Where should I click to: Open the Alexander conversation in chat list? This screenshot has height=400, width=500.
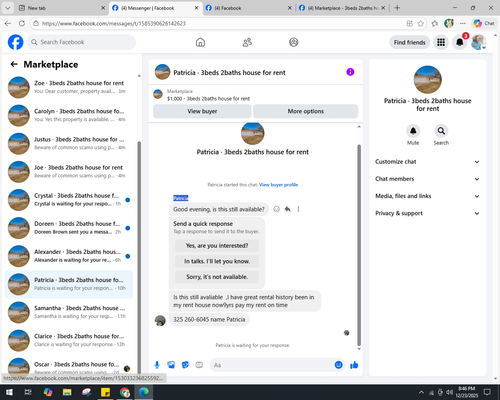[69, 256]
